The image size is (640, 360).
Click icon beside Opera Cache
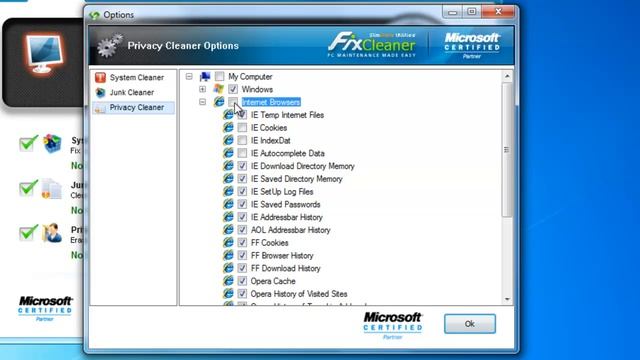[229, 281]
